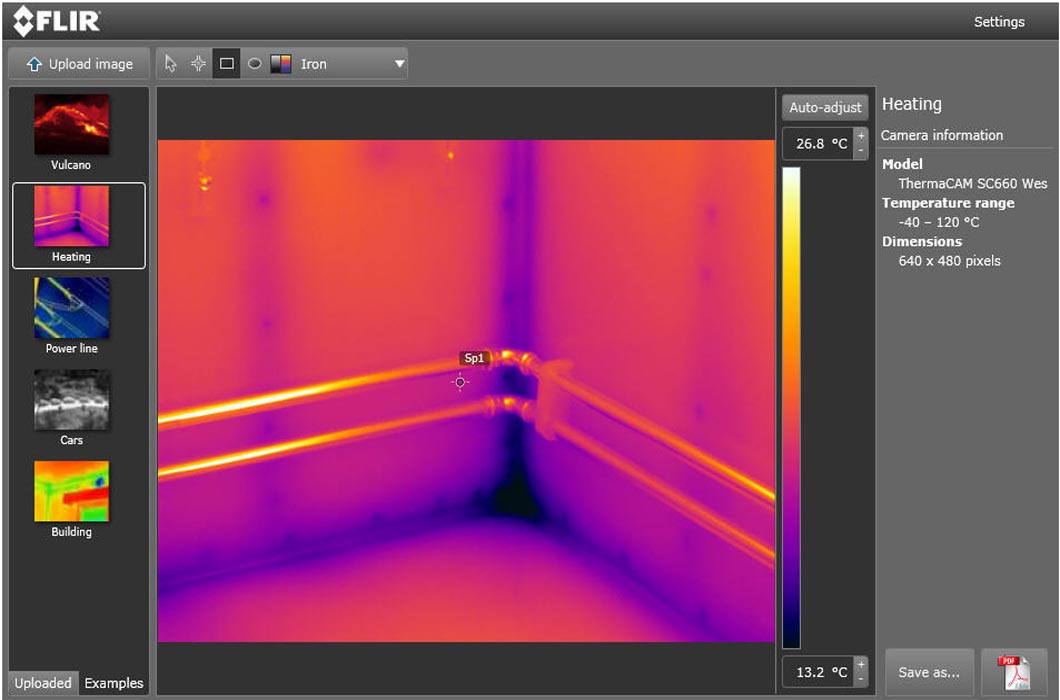Screen dimensions: 1060x700
Task: Decrease the 13.2 °C minimum temperature
Action: click(861, 679)
